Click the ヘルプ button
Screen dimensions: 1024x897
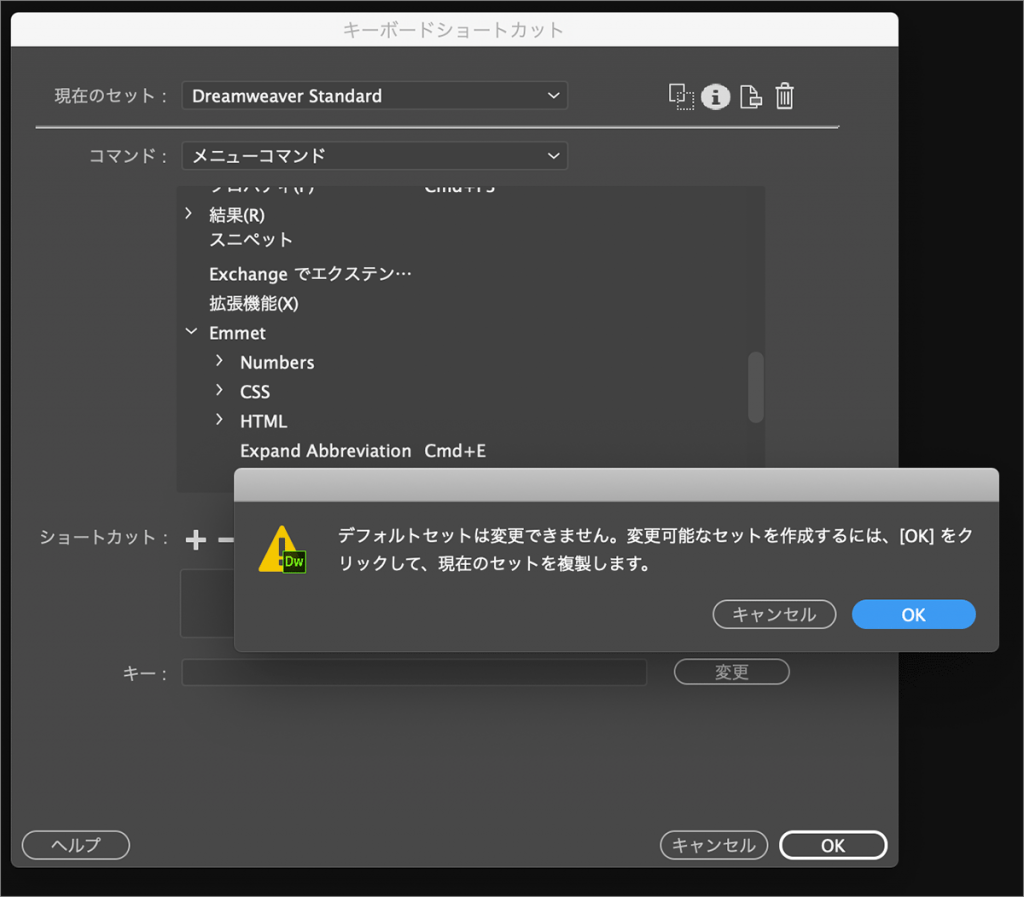[76, 845]
